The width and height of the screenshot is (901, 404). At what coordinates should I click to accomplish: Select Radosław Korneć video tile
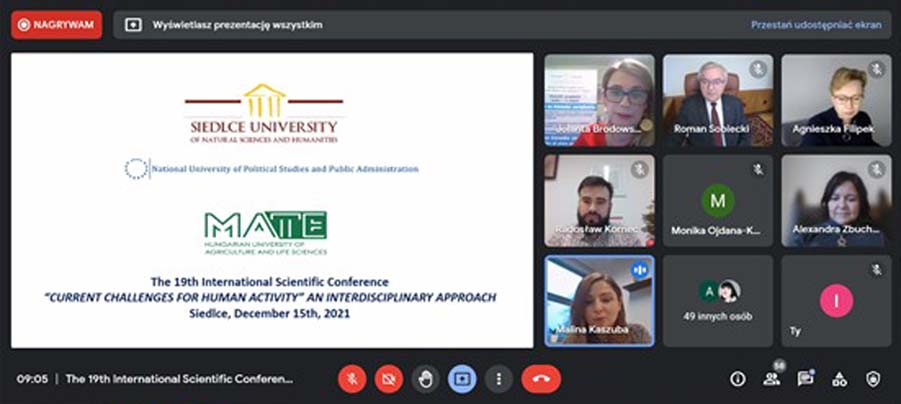[599, 201]
